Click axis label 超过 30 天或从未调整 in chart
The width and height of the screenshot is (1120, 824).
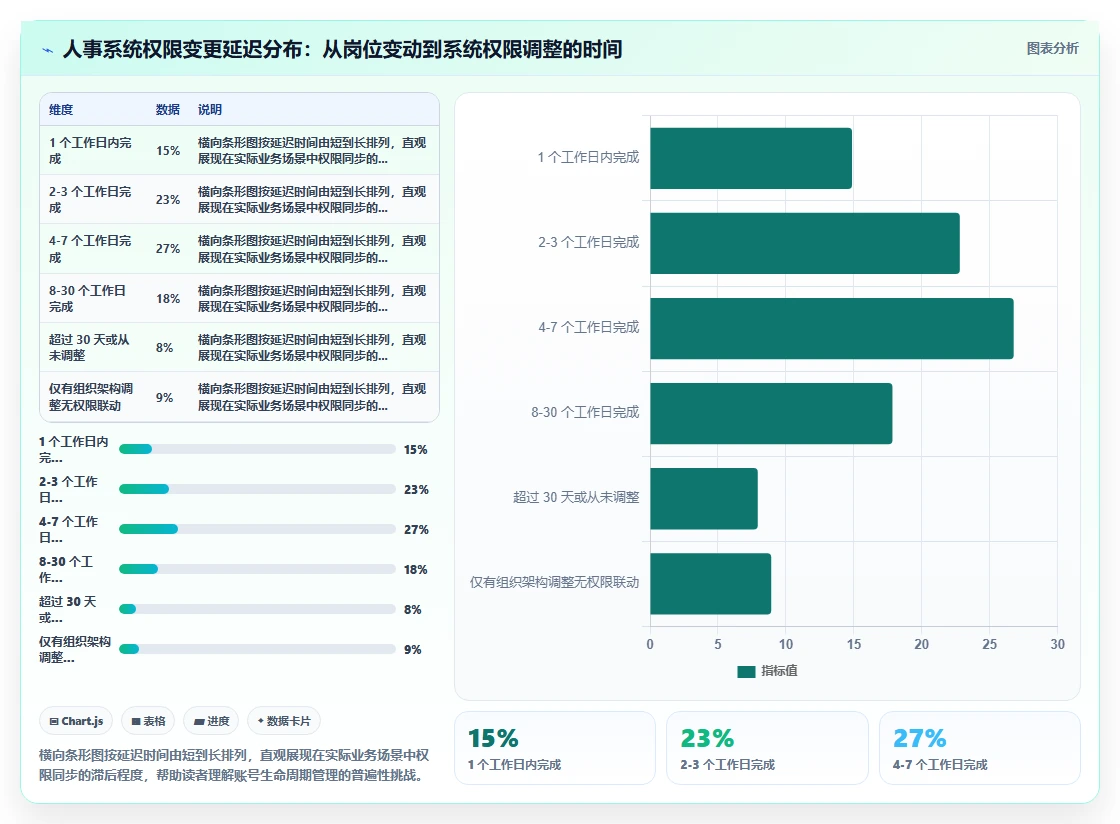pos(576,497)
